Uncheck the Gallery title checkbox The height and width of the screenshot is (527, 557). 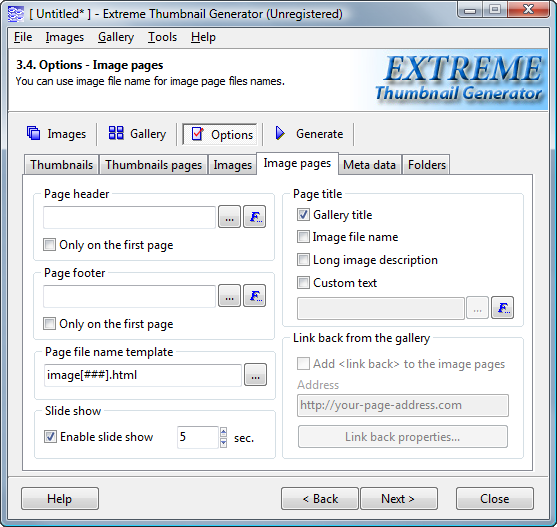tap(303, 214)
